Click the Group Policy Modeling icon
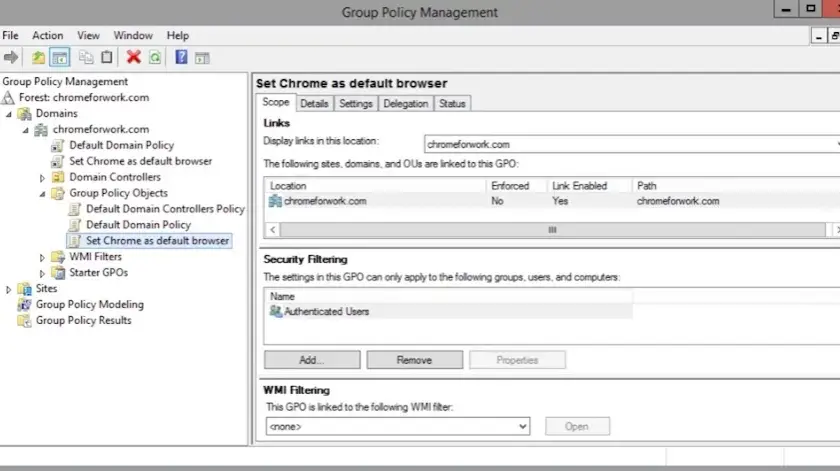This screenshot has width=840, height=471. 25,304
